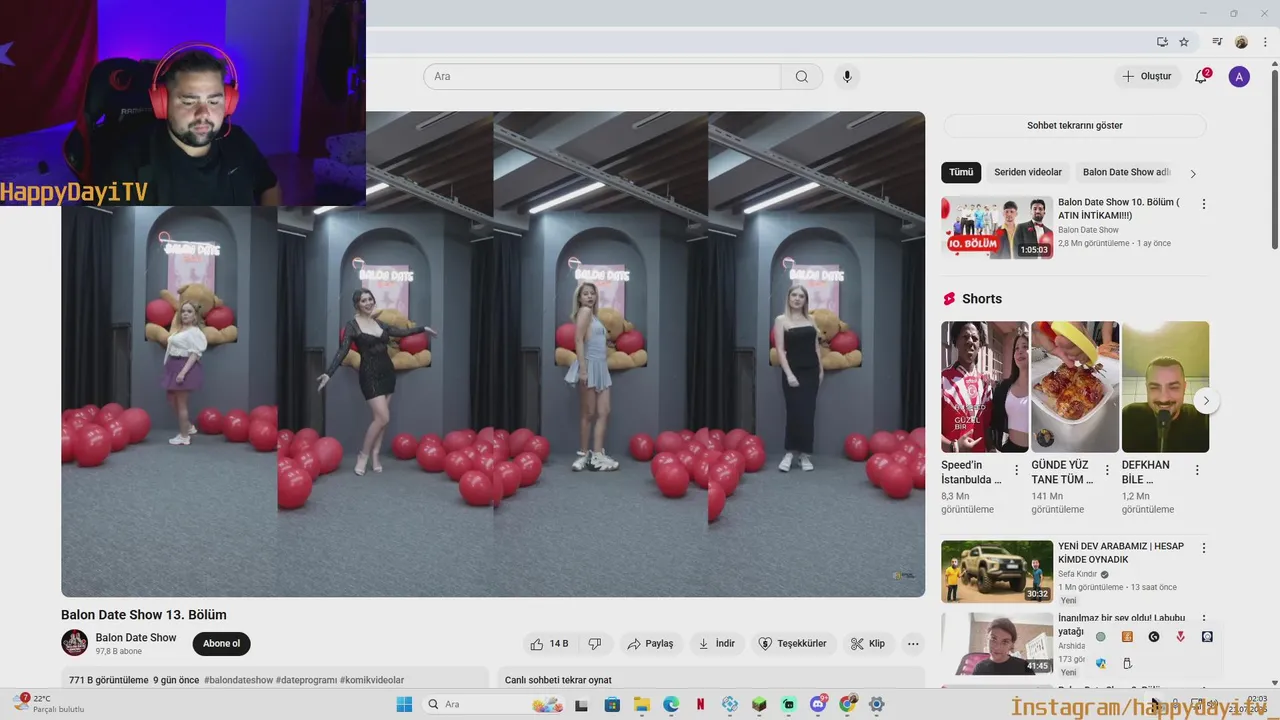Image resolution: width=1280 pixels, height=720 pixels.
Task: Open Microsoft Edge from taskbar
Action: pos(671,704)
